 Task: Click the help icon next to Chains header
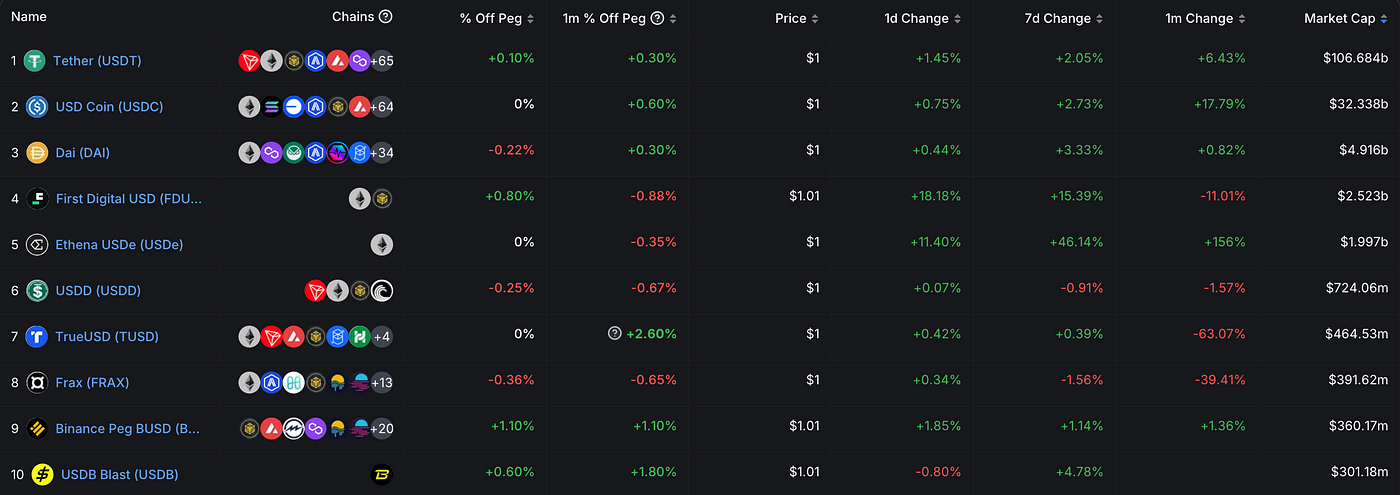click(x=386, y=17)
